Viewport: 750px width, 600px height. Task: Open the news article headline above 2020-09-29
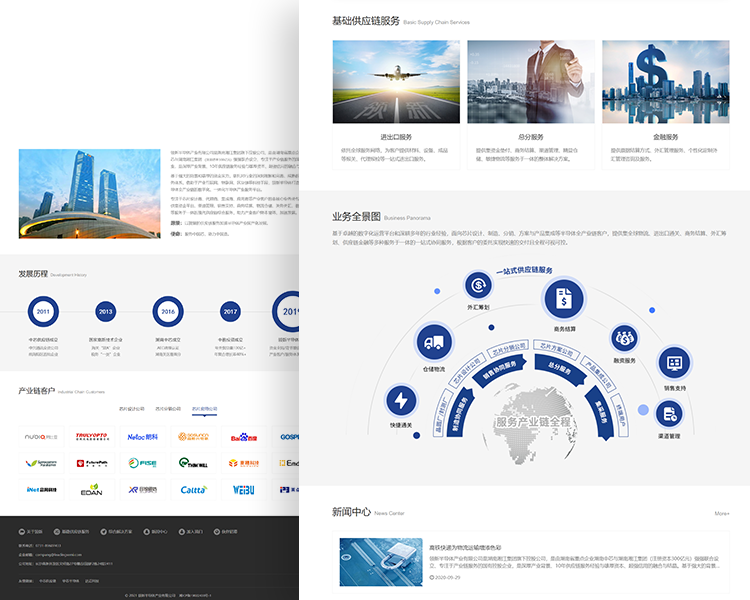click(465, 547)
